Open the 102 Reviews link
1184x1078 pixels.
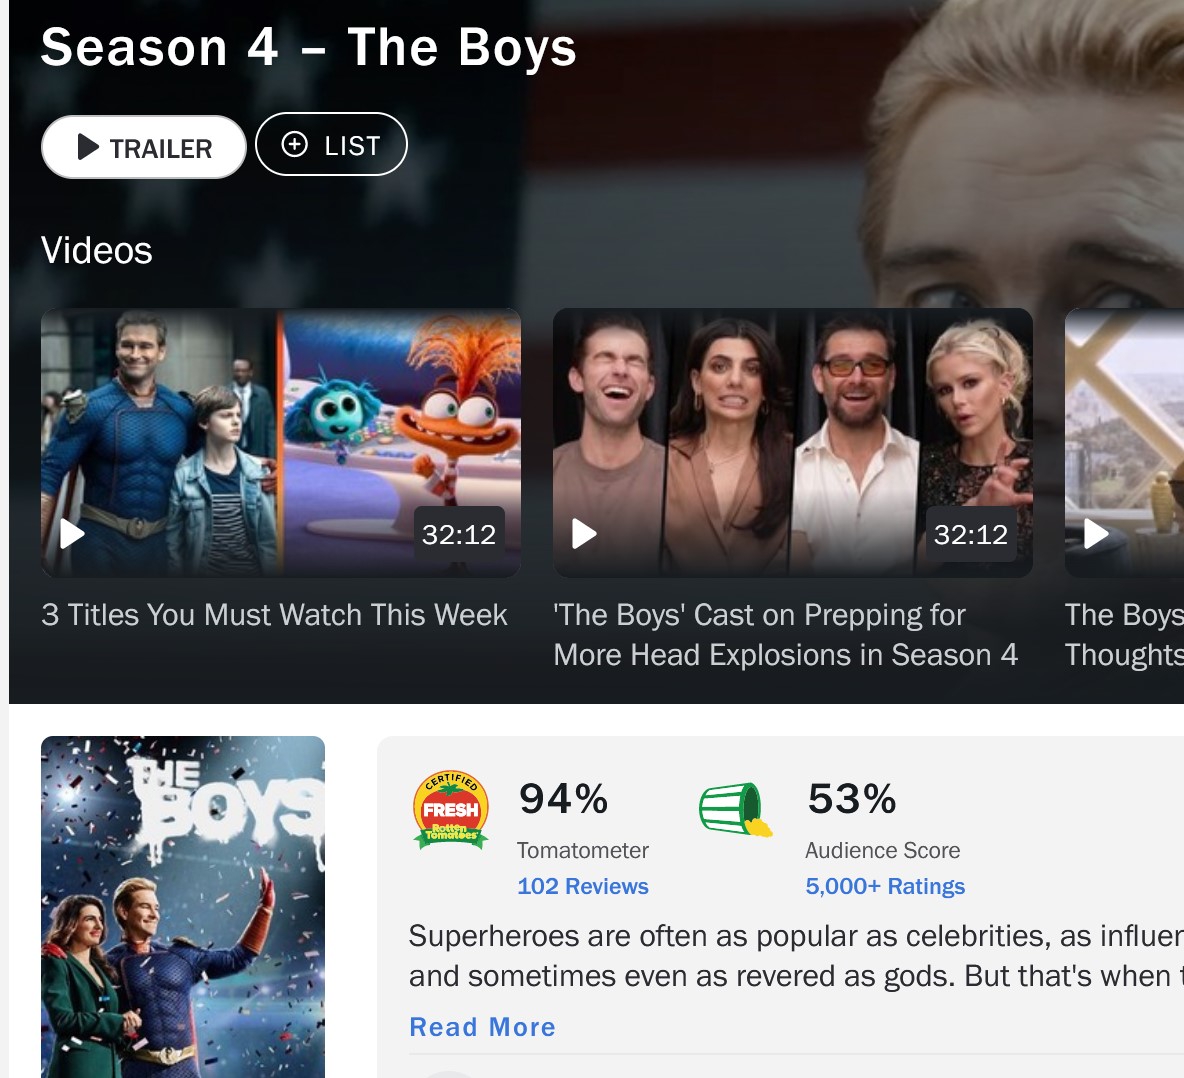click(x=583, y=886)
